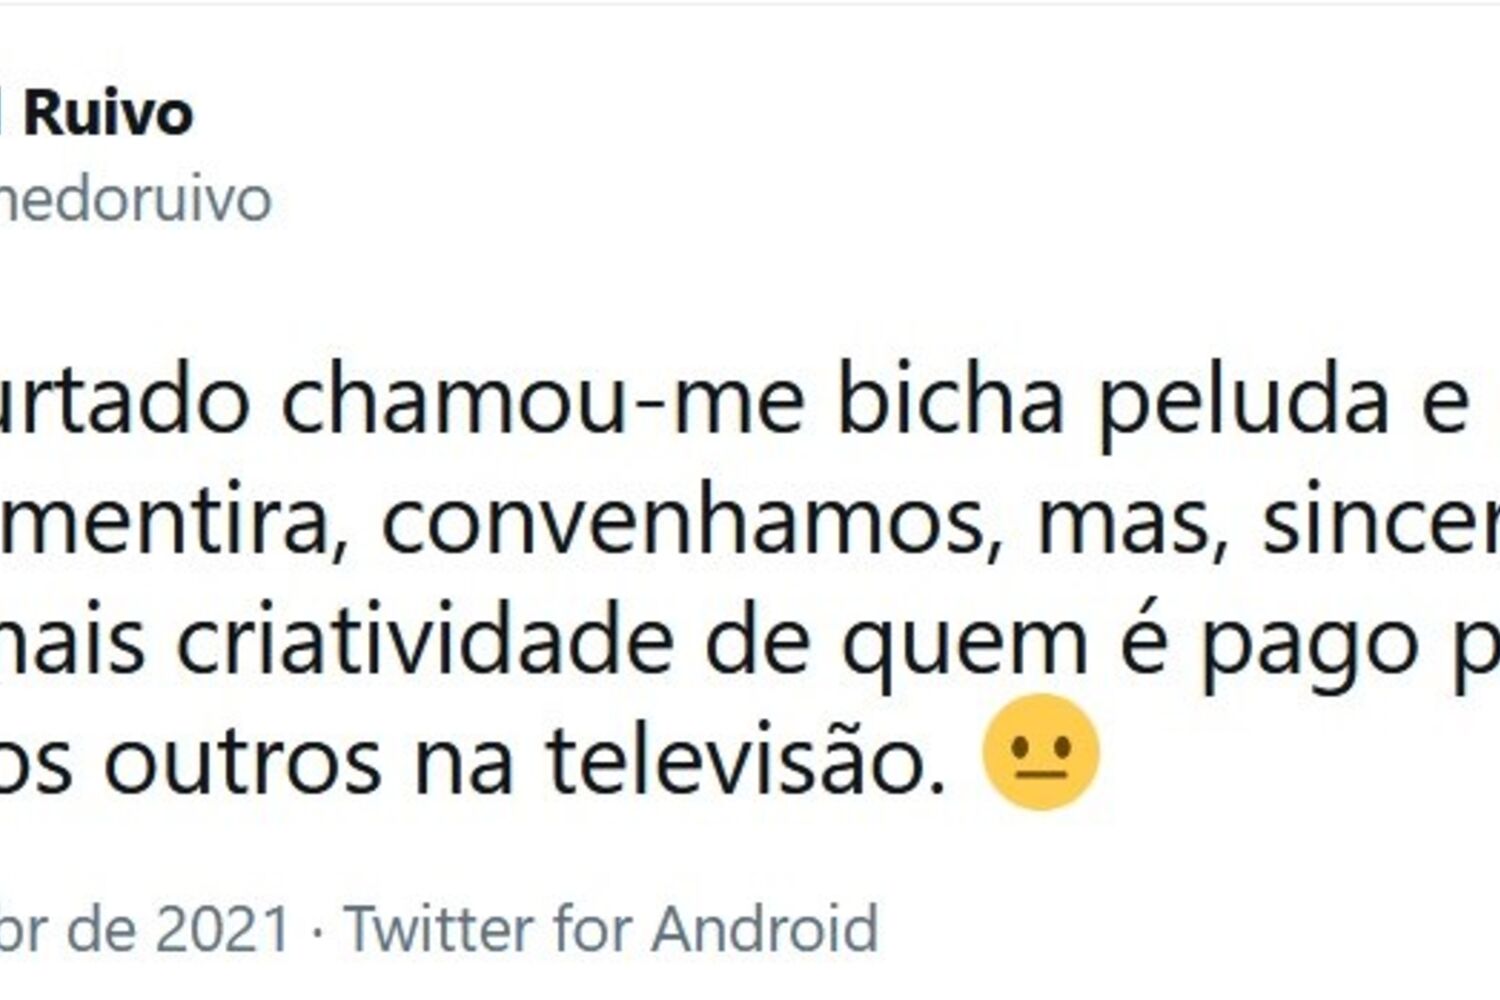Open the hedoruivo username handle
The height and width of the screenshot is (1000, 1500).
coord(135,199)
